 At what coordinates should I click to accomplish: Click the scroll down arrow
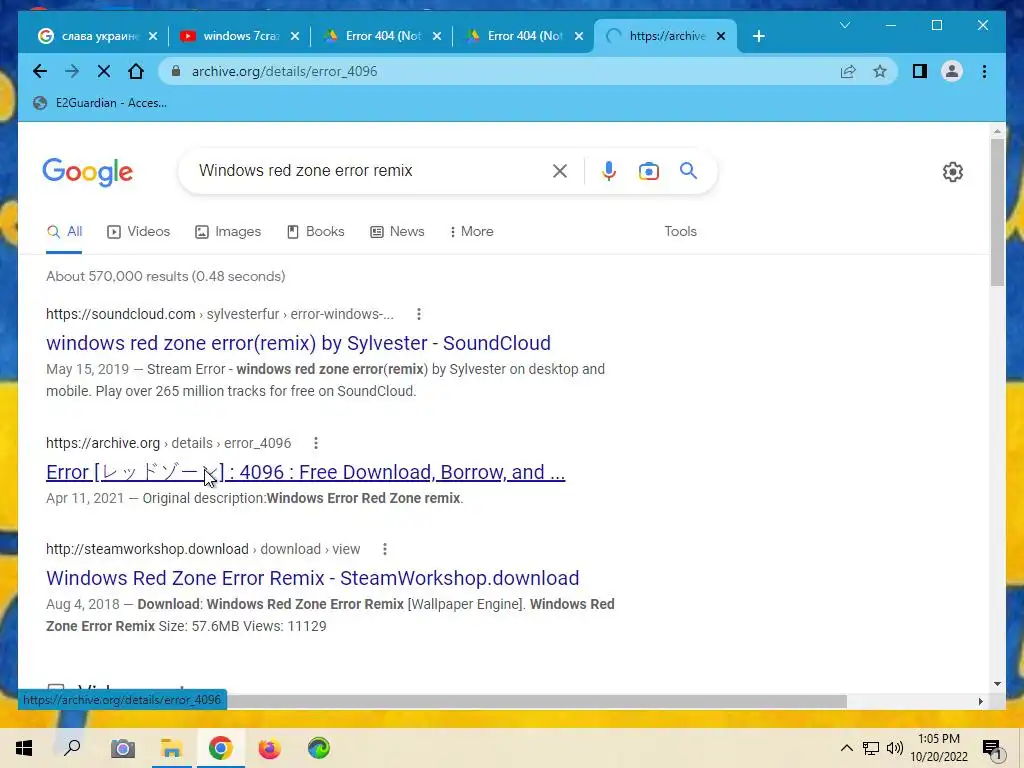point(997,684)
